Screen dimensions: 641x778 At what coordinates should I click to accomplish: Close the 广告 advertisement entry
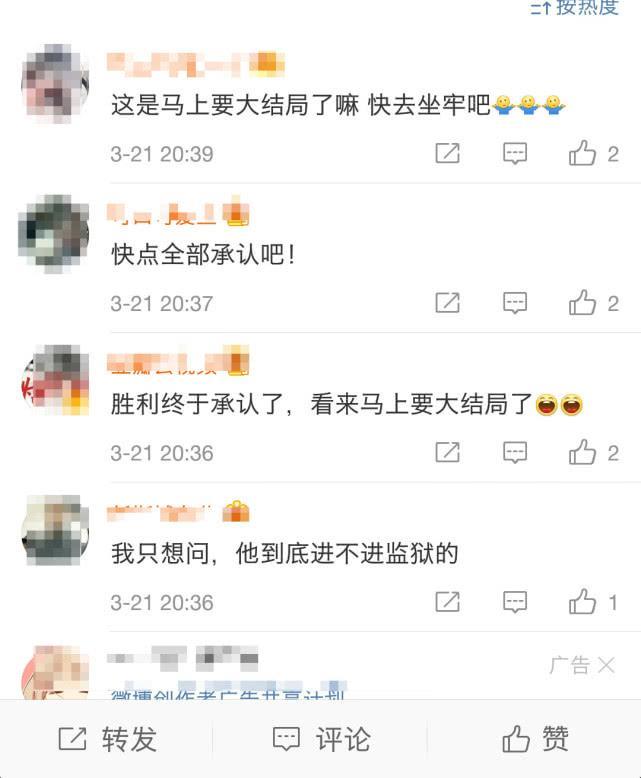606,665
